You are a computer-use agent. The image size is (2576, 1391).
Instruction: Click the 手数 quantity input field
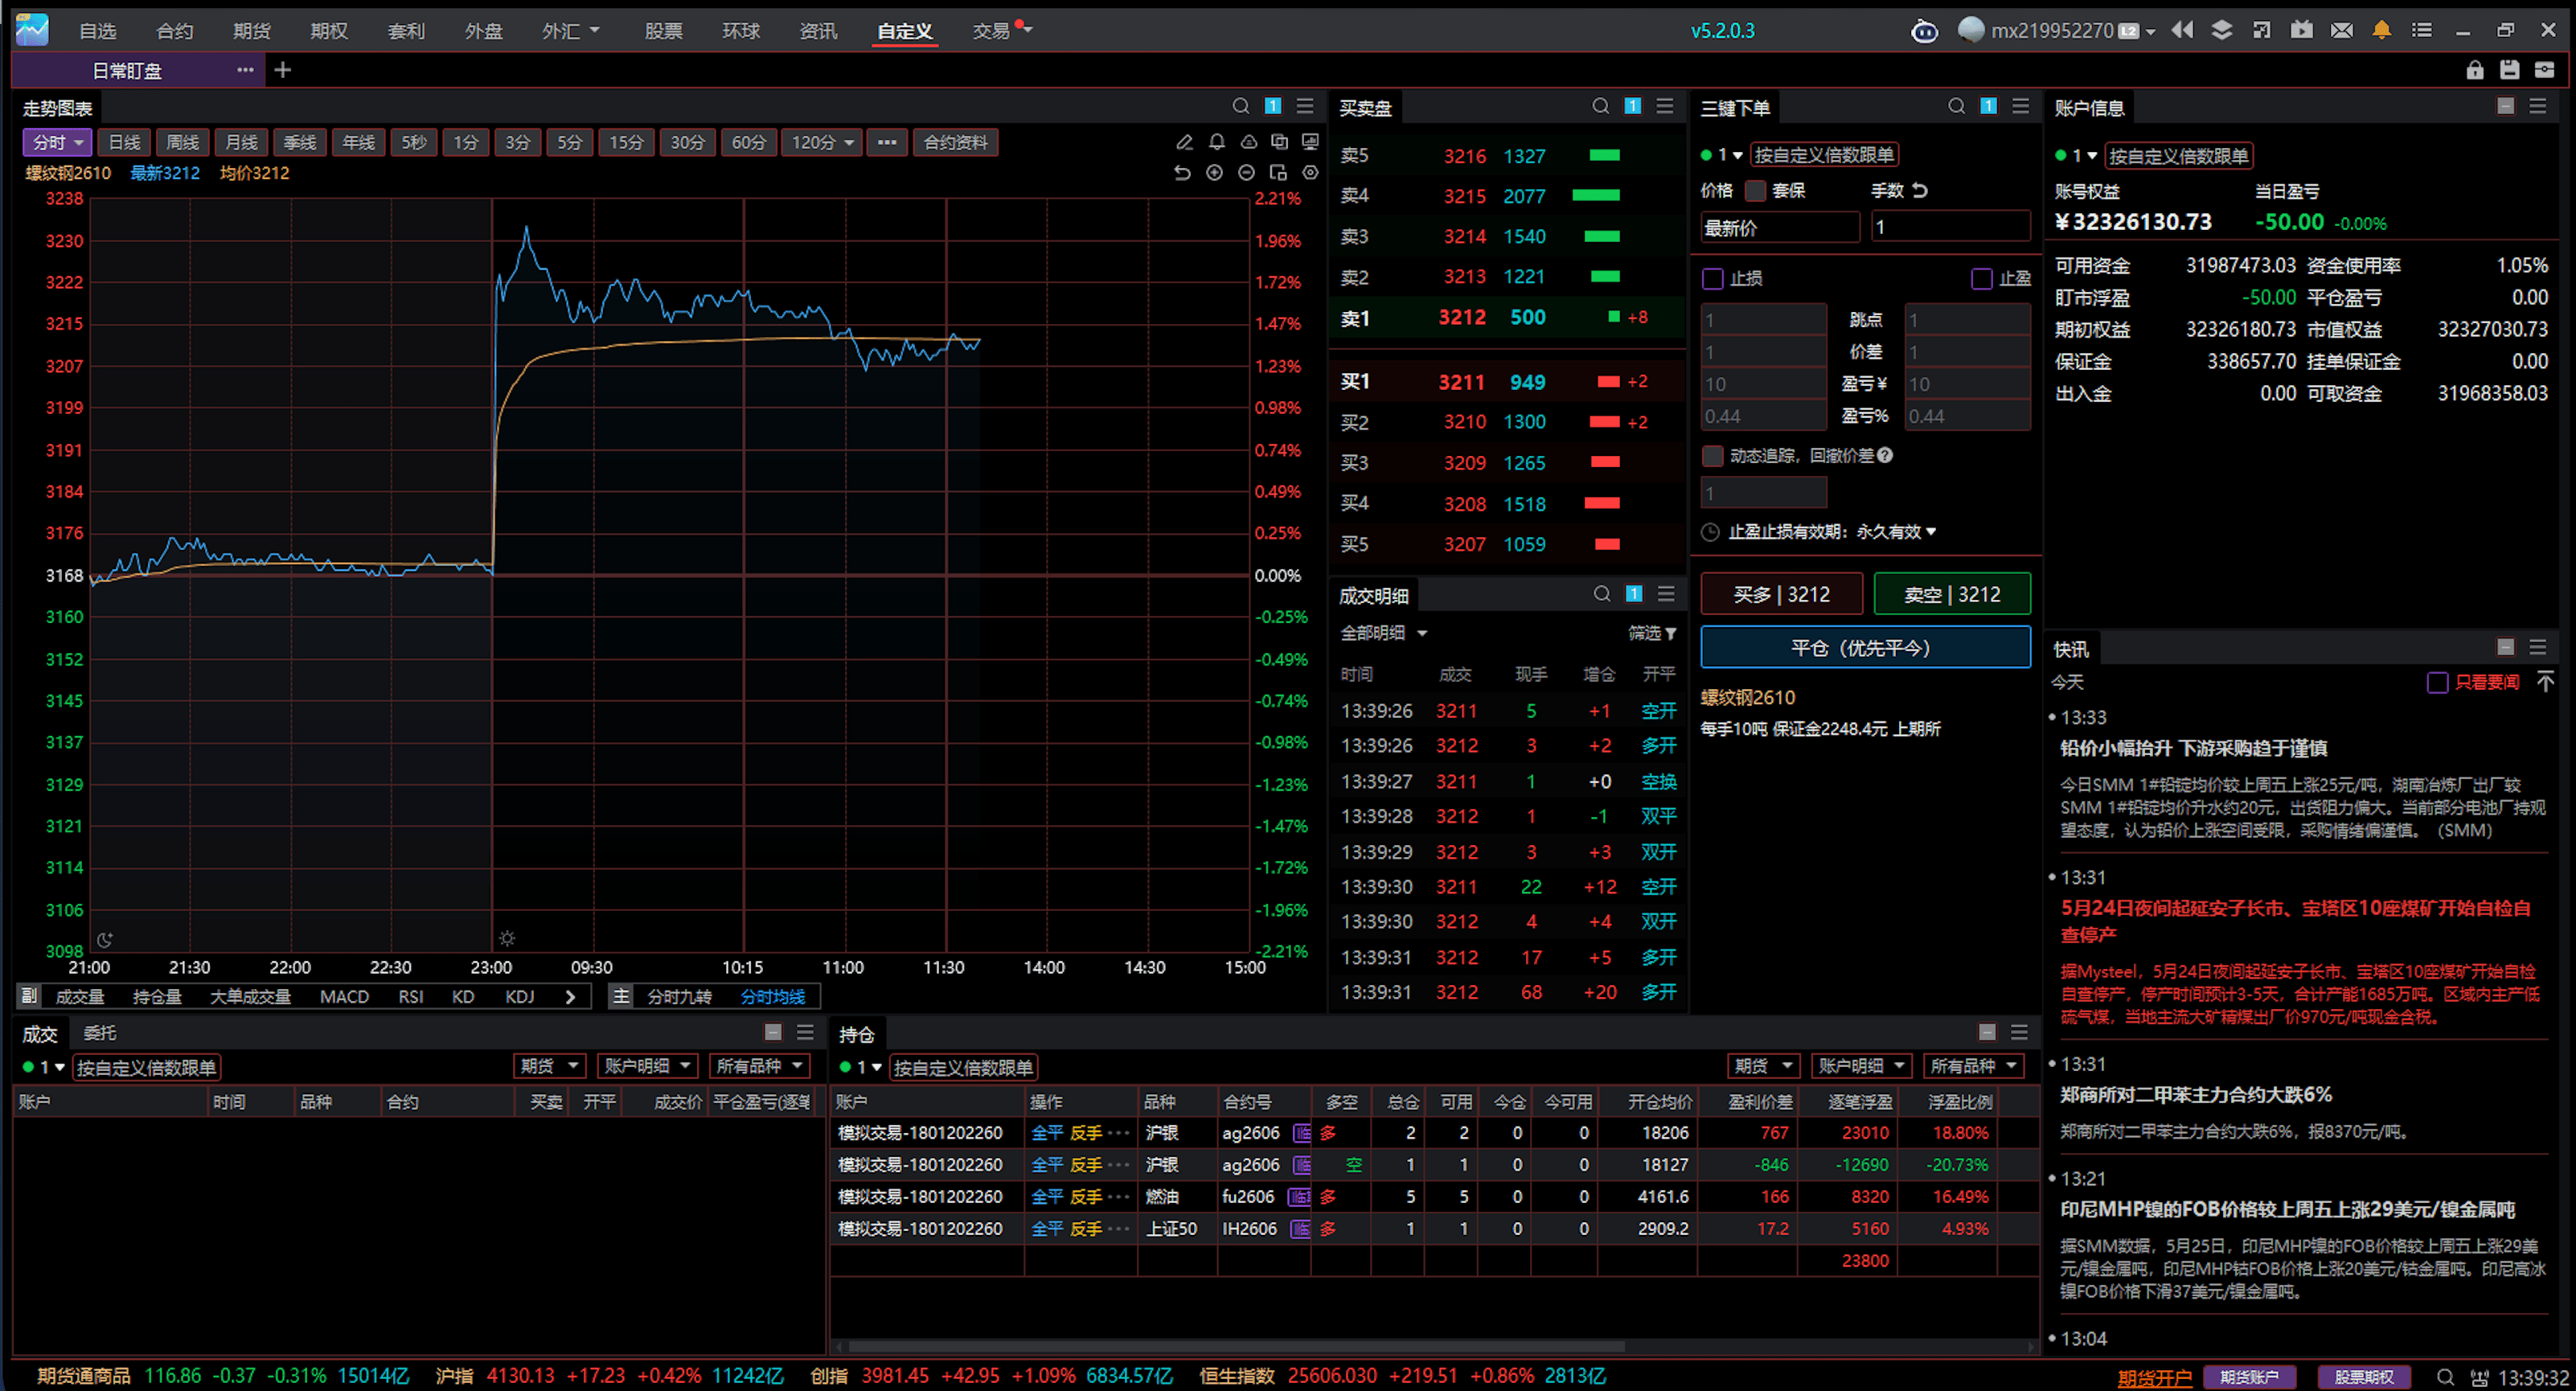1950,227
